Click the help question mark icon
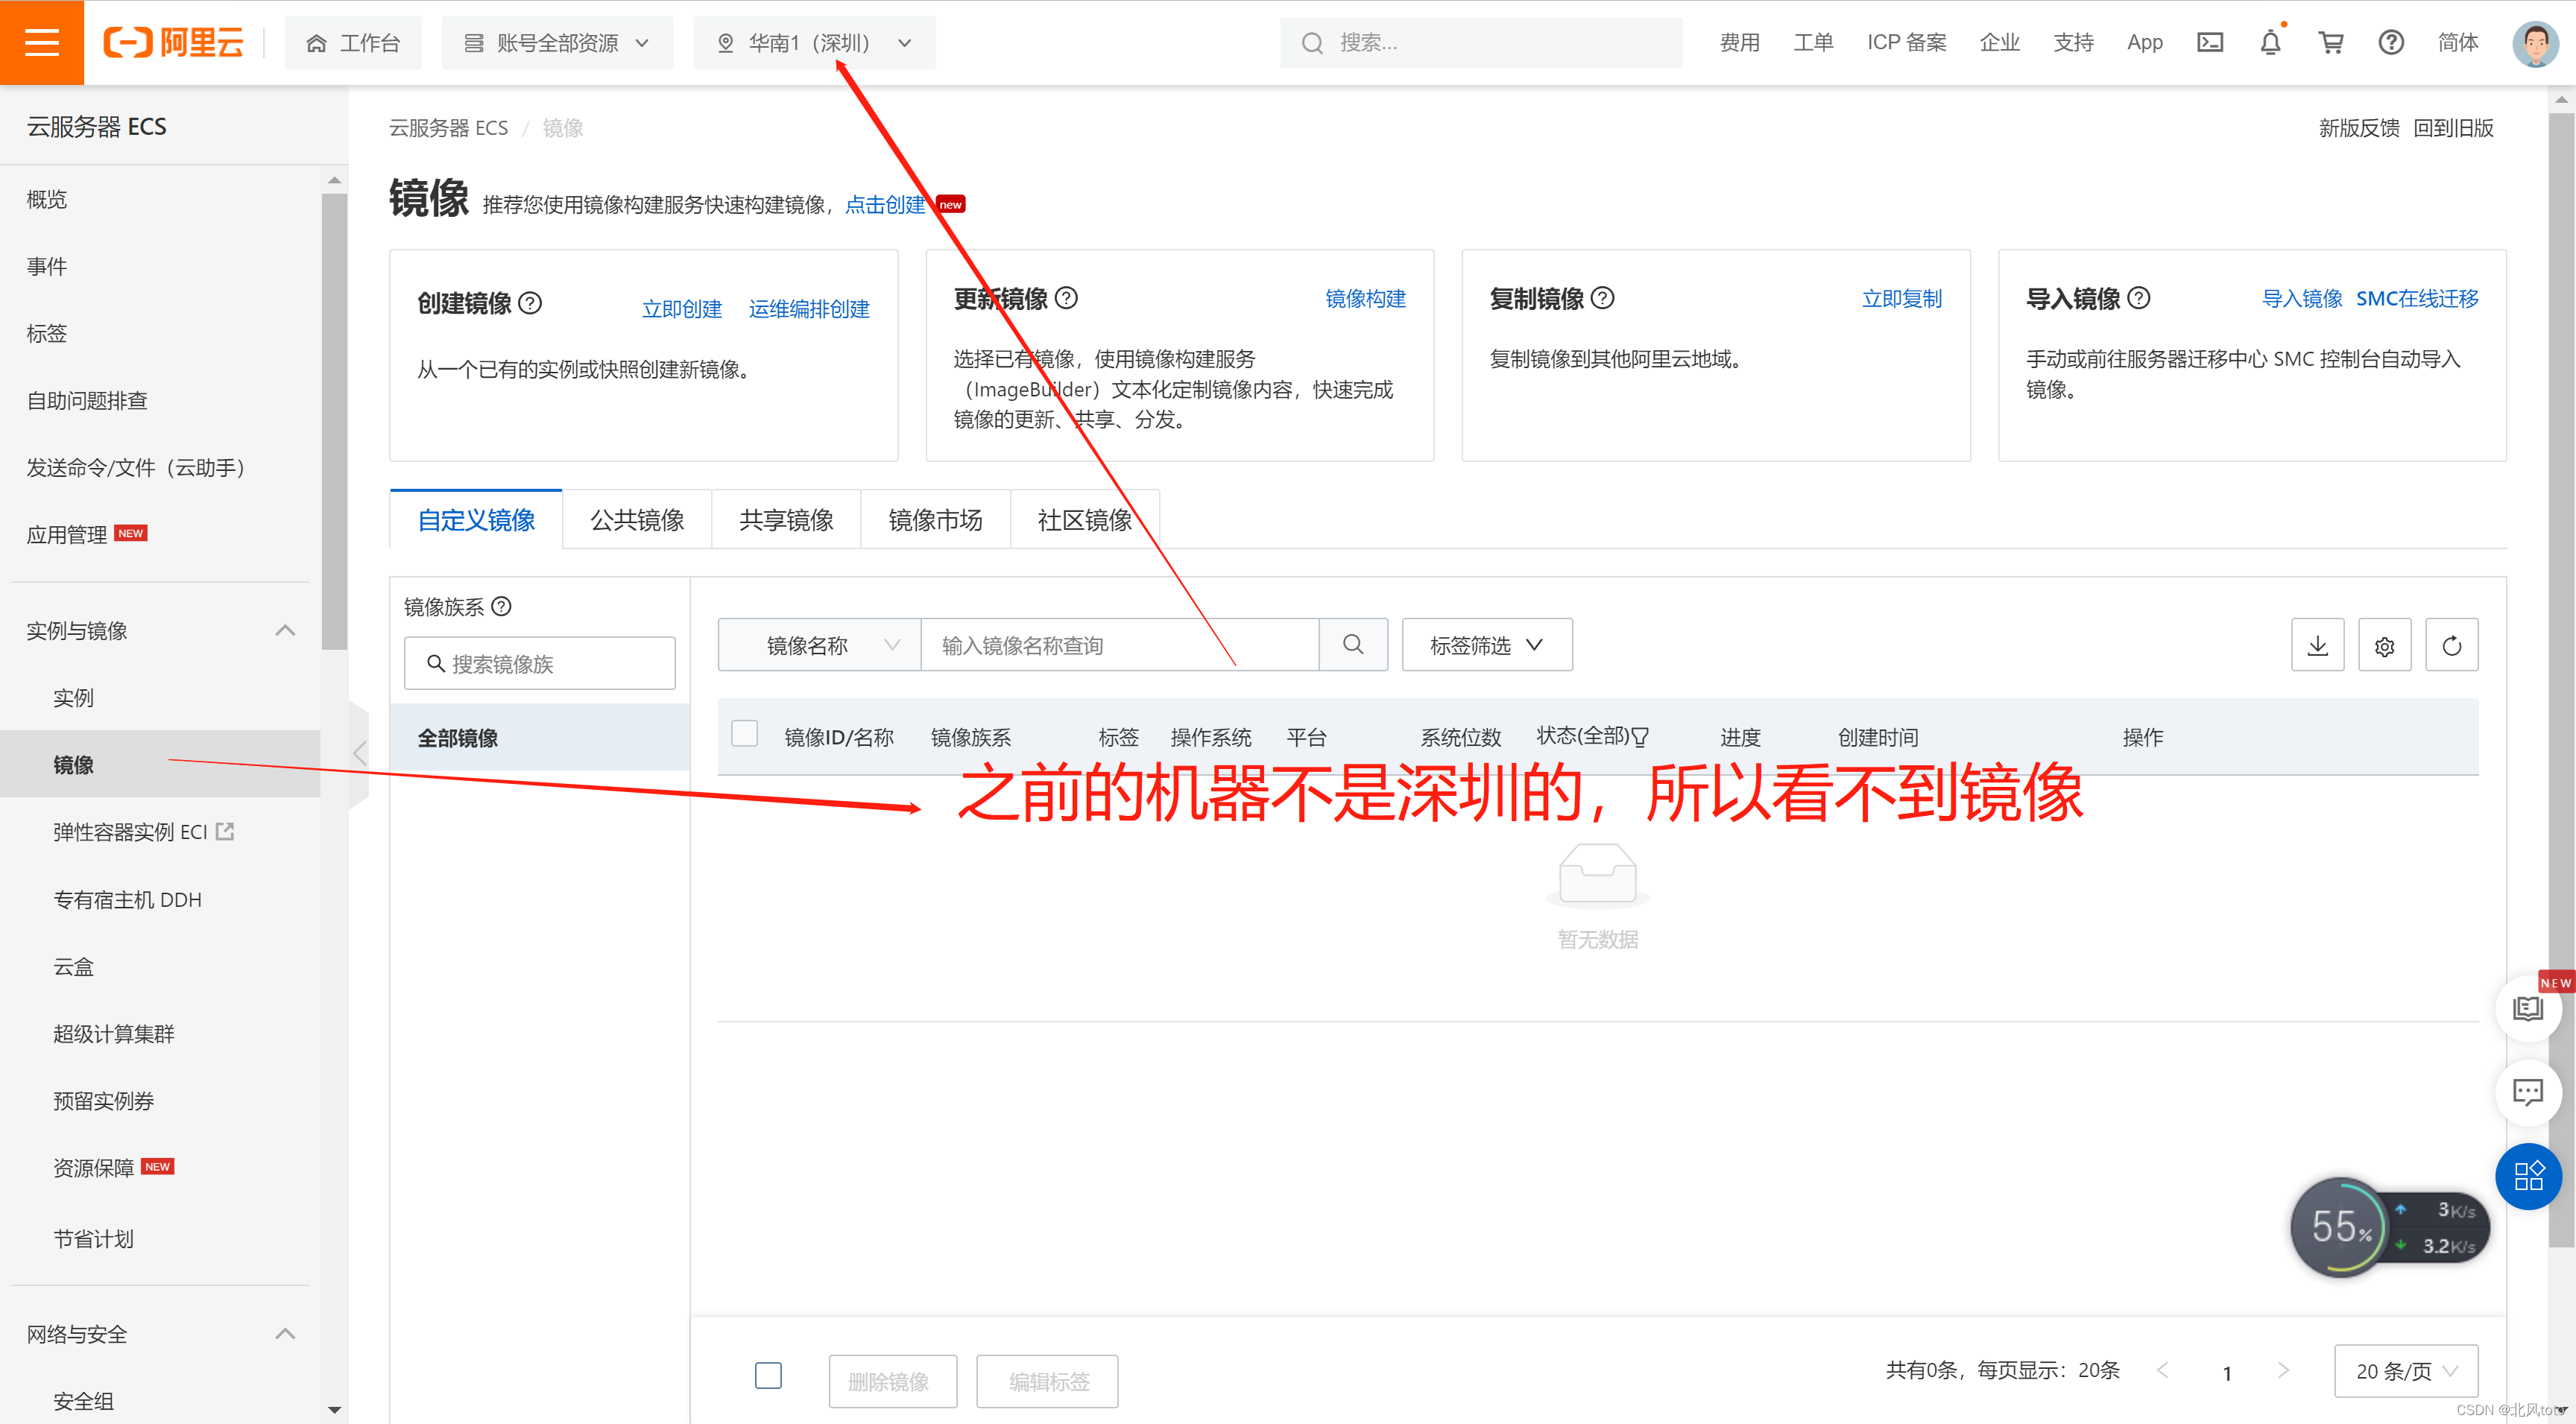Screen dimensions: 2576x1424 pos(2390,42)
